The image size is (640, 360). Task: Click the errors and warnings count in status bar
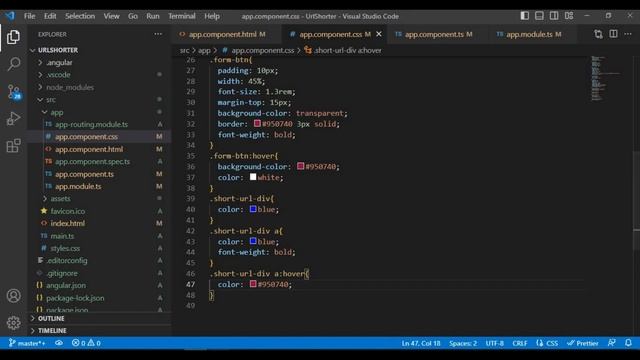(x=86, y=343)
